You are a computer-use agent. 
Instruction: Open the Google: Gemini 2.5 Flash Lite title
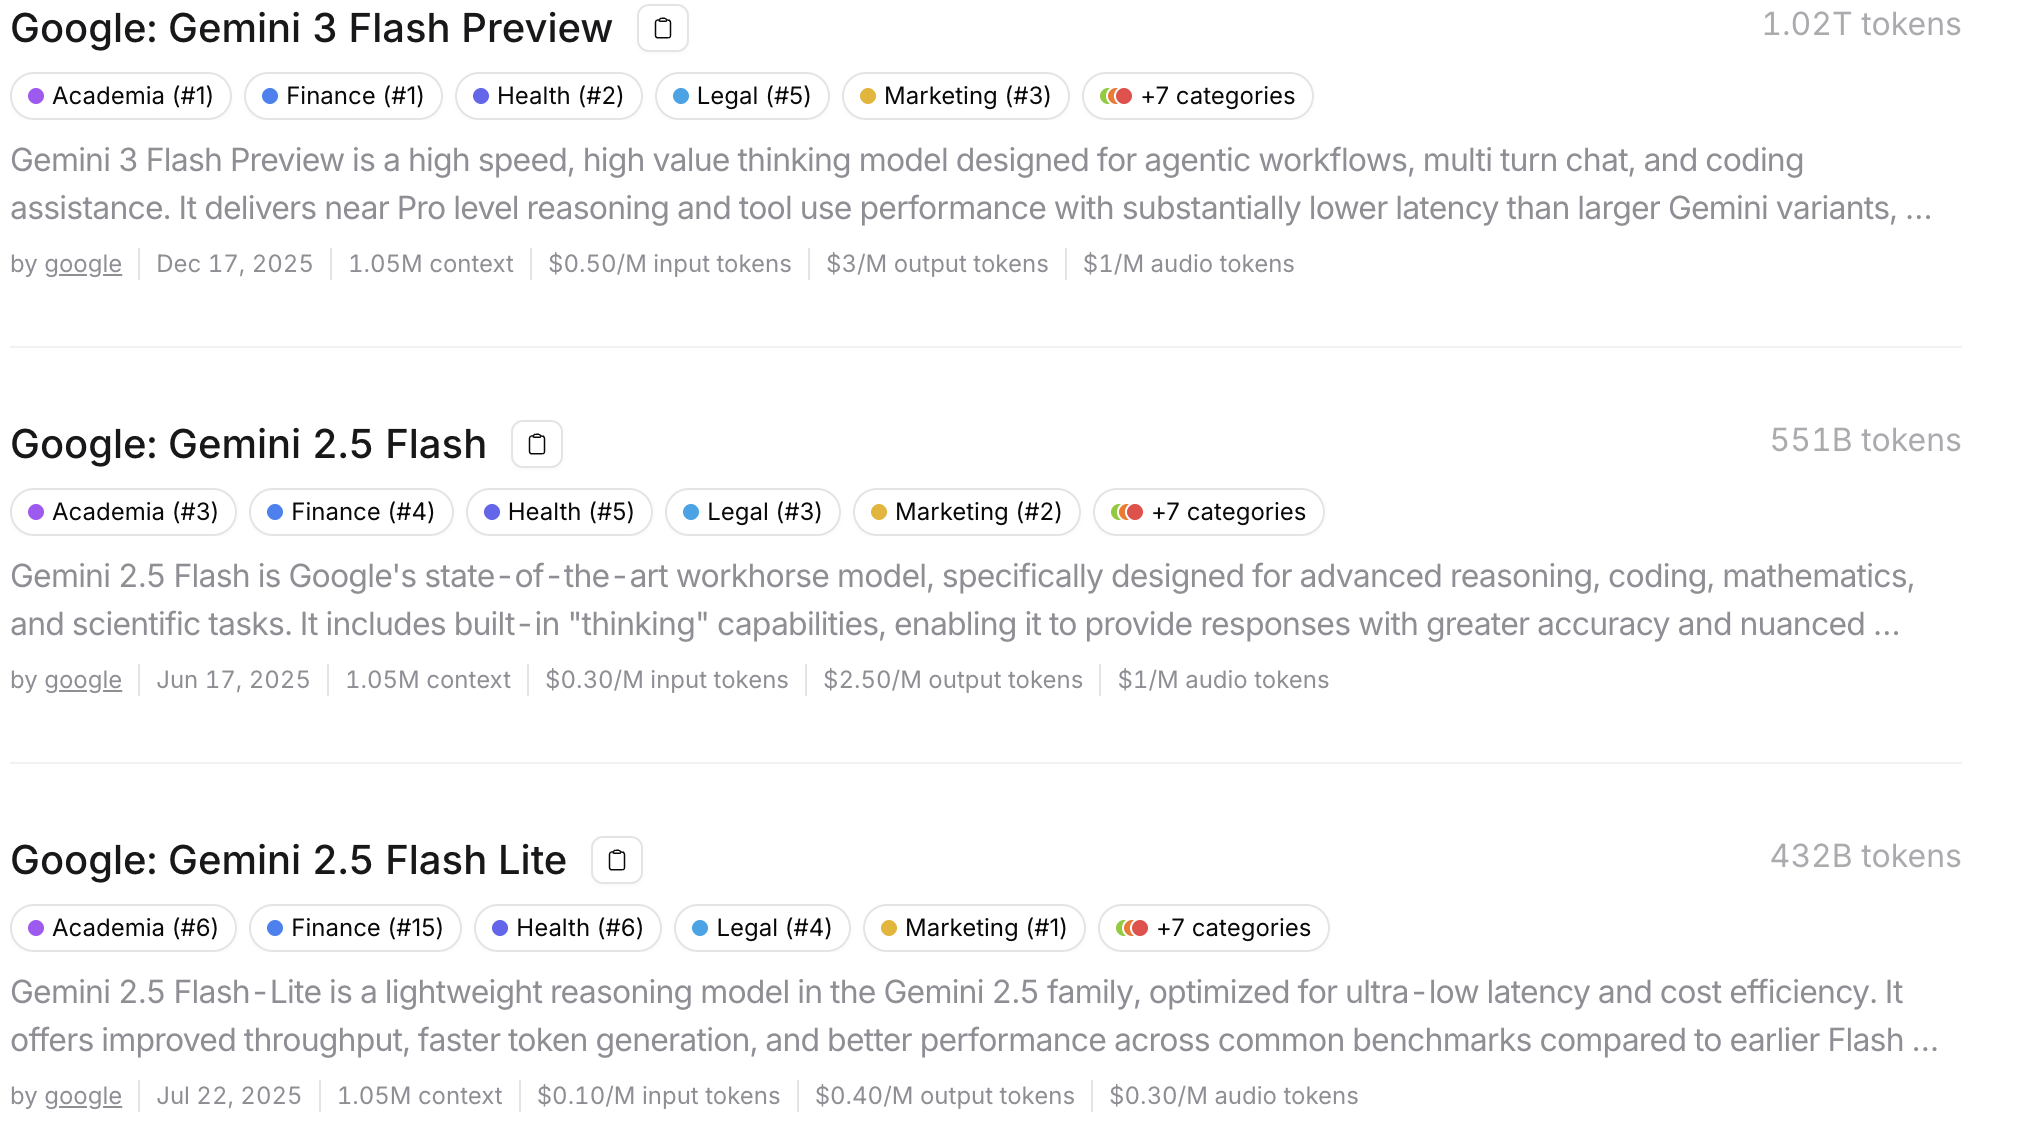point(288,860)
